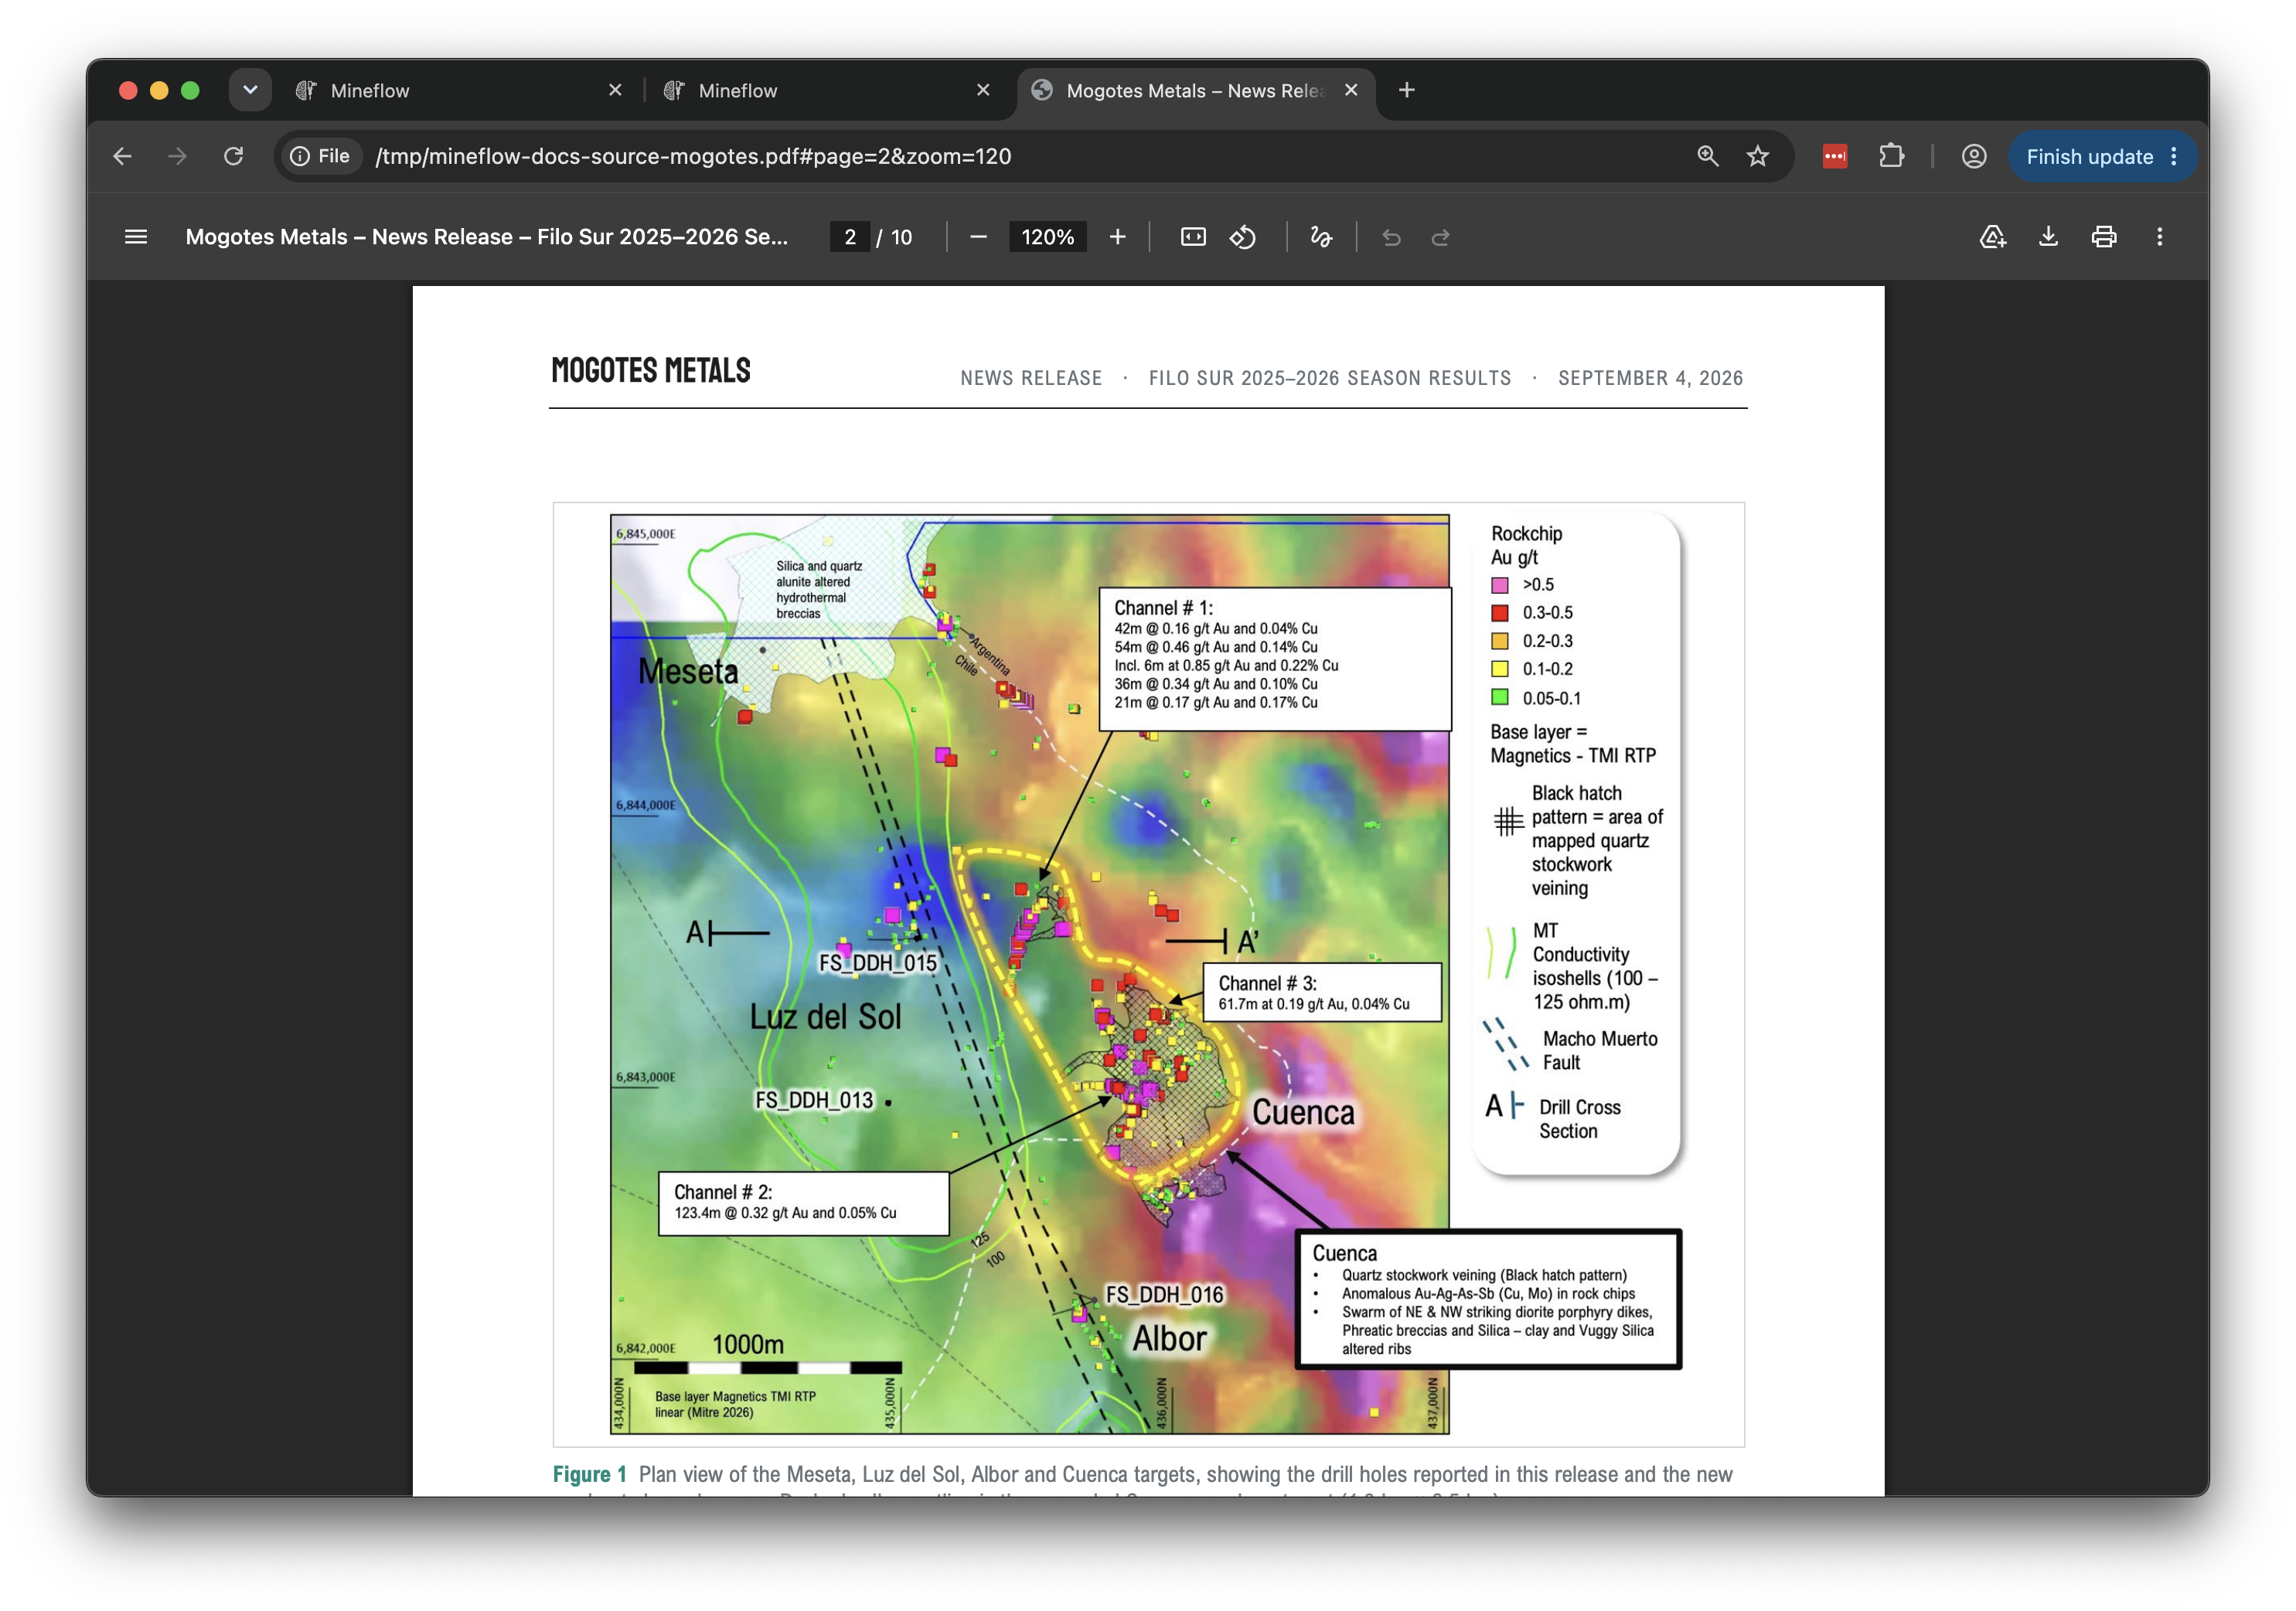
Task: Click the 1000m scale bar label
Action: [747, 1344]
